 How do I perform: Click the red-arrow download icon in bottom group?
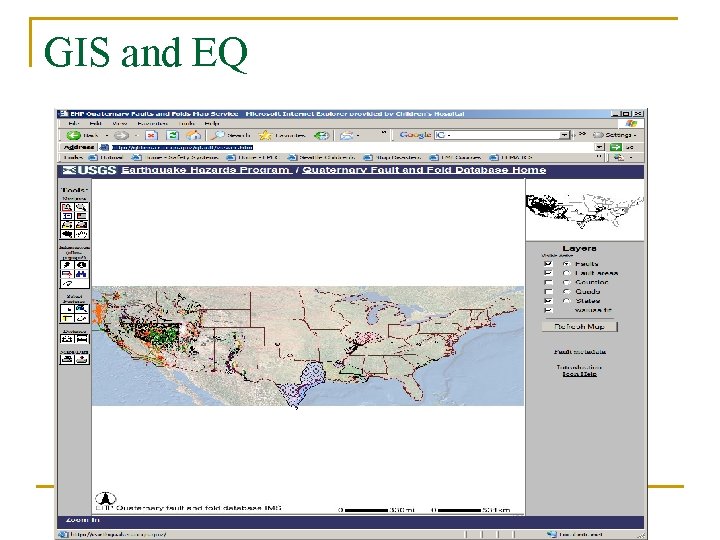pyautogui.click(x=82, y=359)
